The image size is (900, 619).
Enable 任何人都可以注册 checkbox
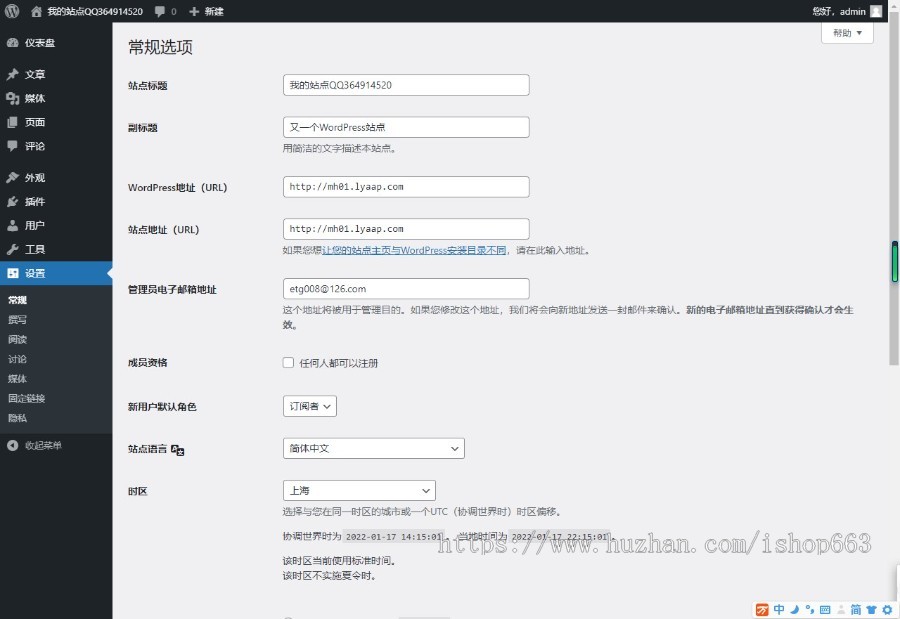288,362
